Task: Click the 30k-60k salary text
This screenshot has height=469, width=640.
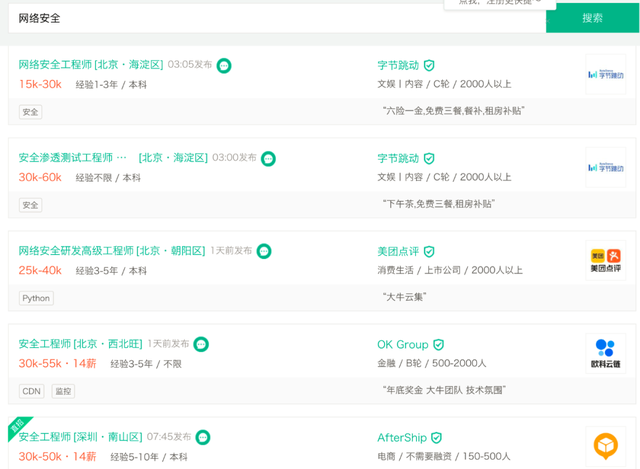Action: [x=40, y=178]
